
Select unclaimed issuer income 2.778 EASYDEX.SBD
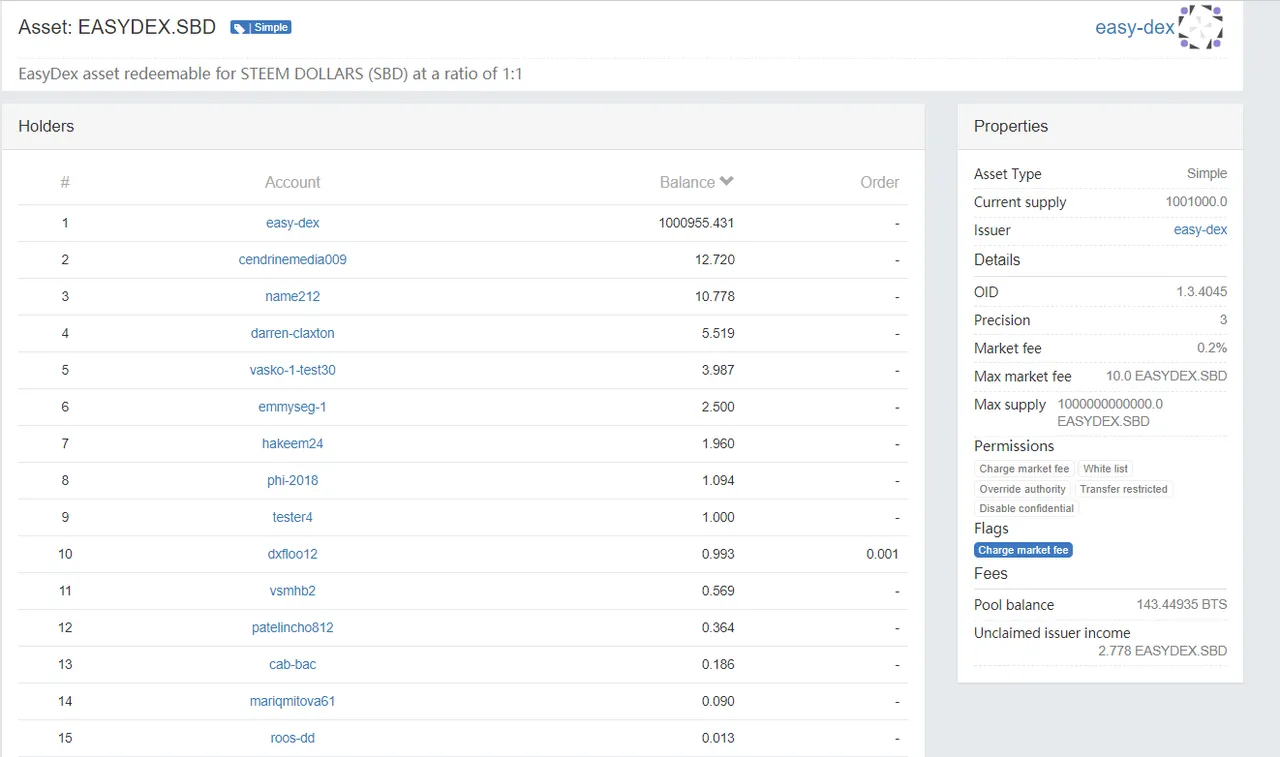tap(1162, 651)
